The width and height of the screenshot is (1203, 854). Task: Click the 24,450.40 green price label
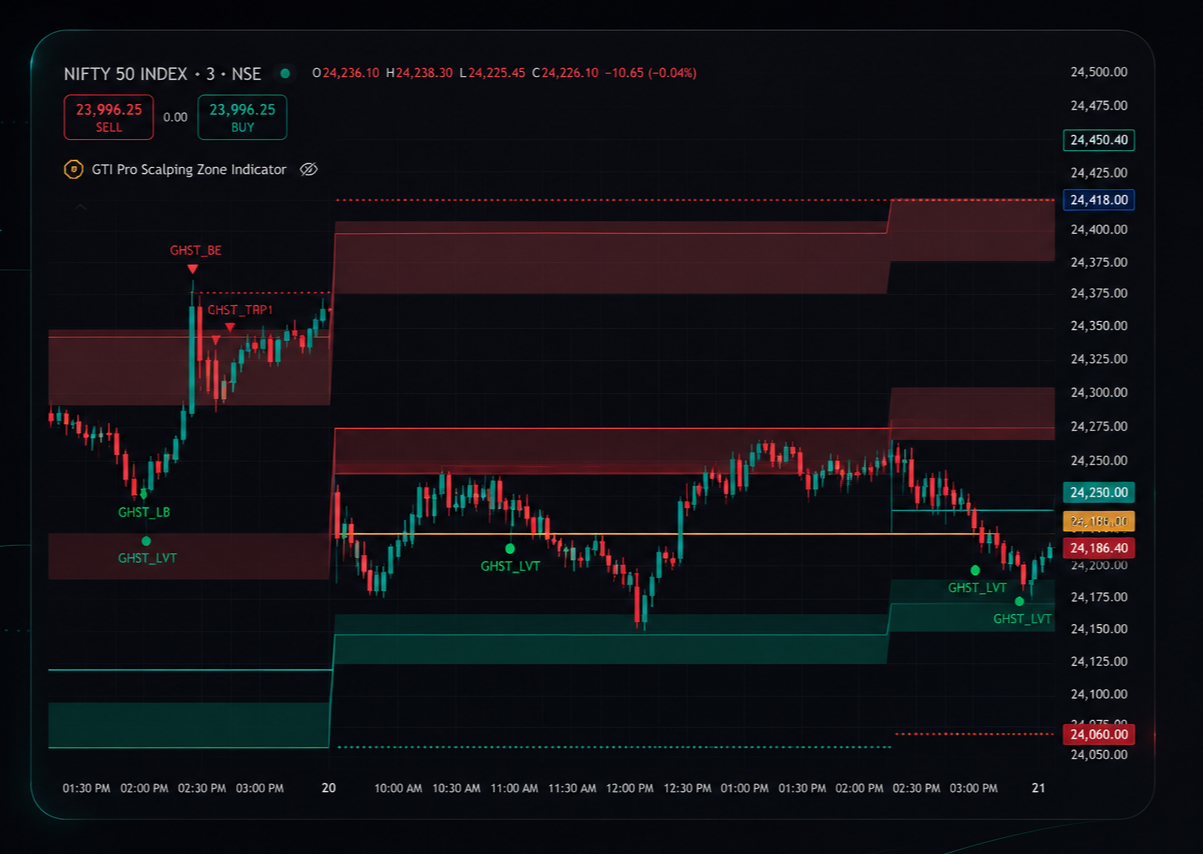[1099, 140]
